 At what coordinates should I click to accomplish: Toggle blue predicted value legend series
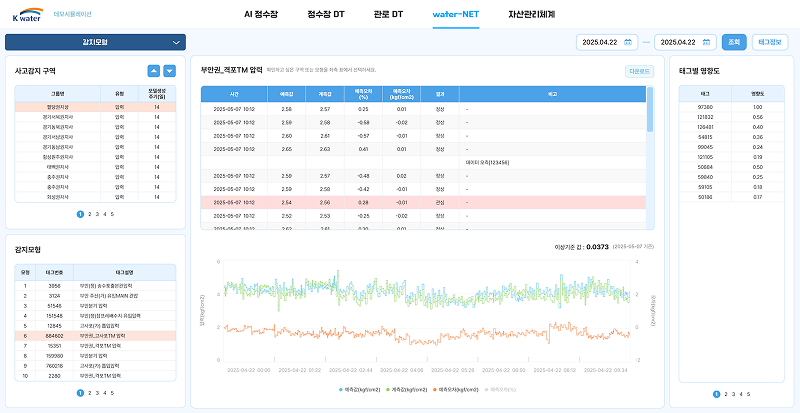point(360,390)
